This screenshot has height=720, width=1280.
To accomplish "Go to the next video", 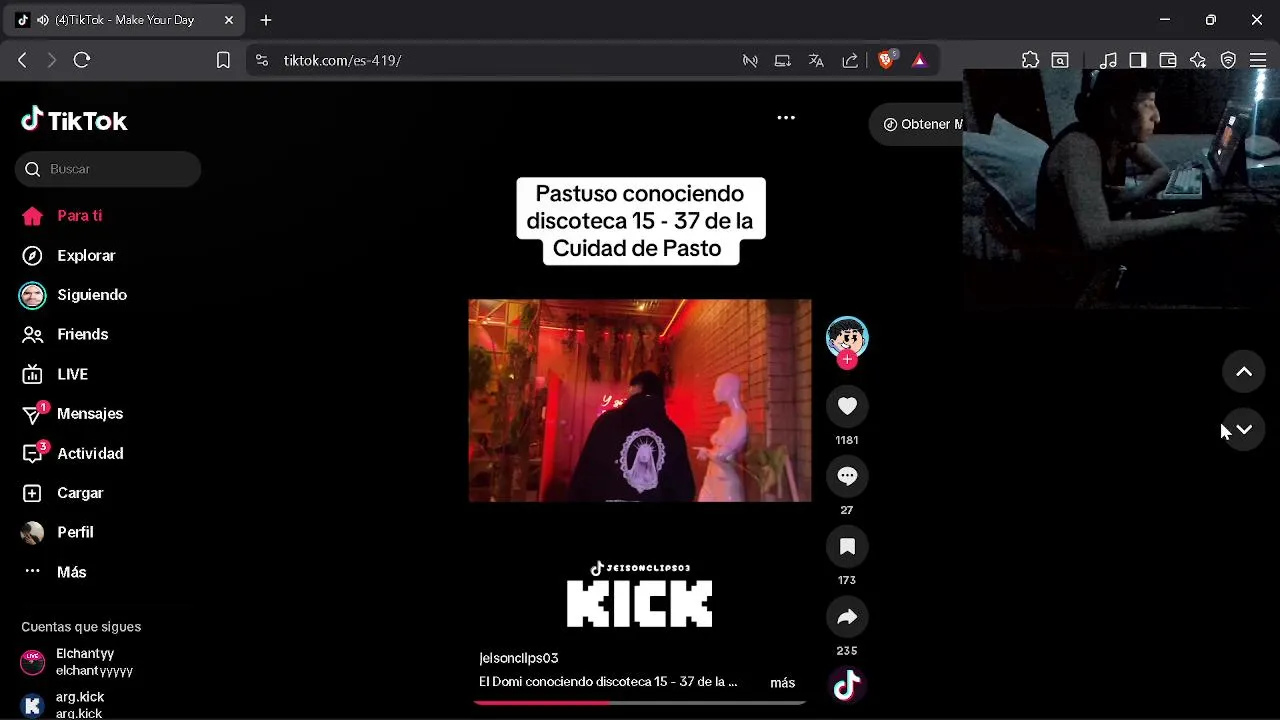I will pos(1244,430).
